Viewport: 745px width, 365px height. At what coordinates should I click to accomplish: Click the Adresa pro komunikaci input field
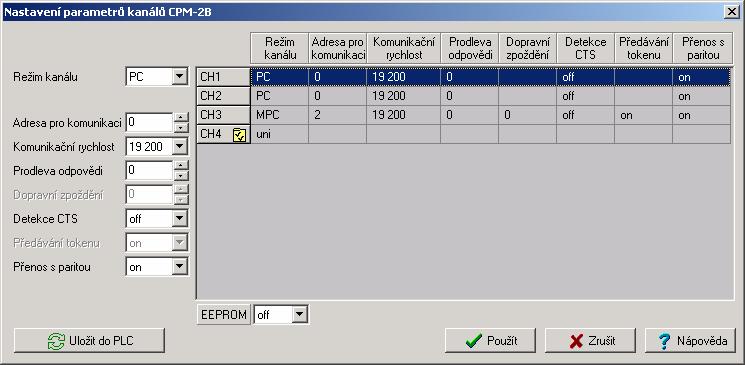point(149,123)
